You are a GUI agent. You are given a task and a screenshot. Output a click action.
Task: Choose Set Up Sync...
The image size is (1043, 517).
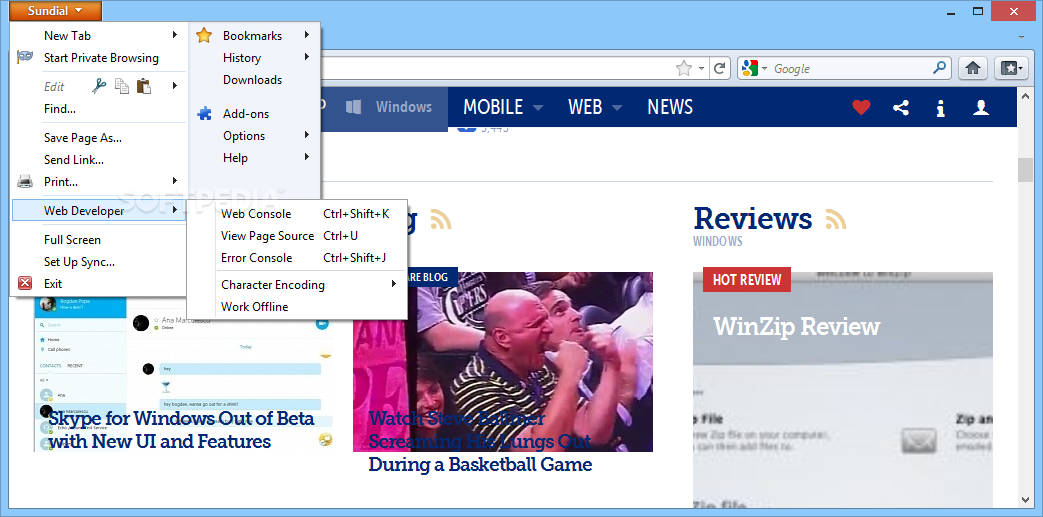click(x=99, y=261)
